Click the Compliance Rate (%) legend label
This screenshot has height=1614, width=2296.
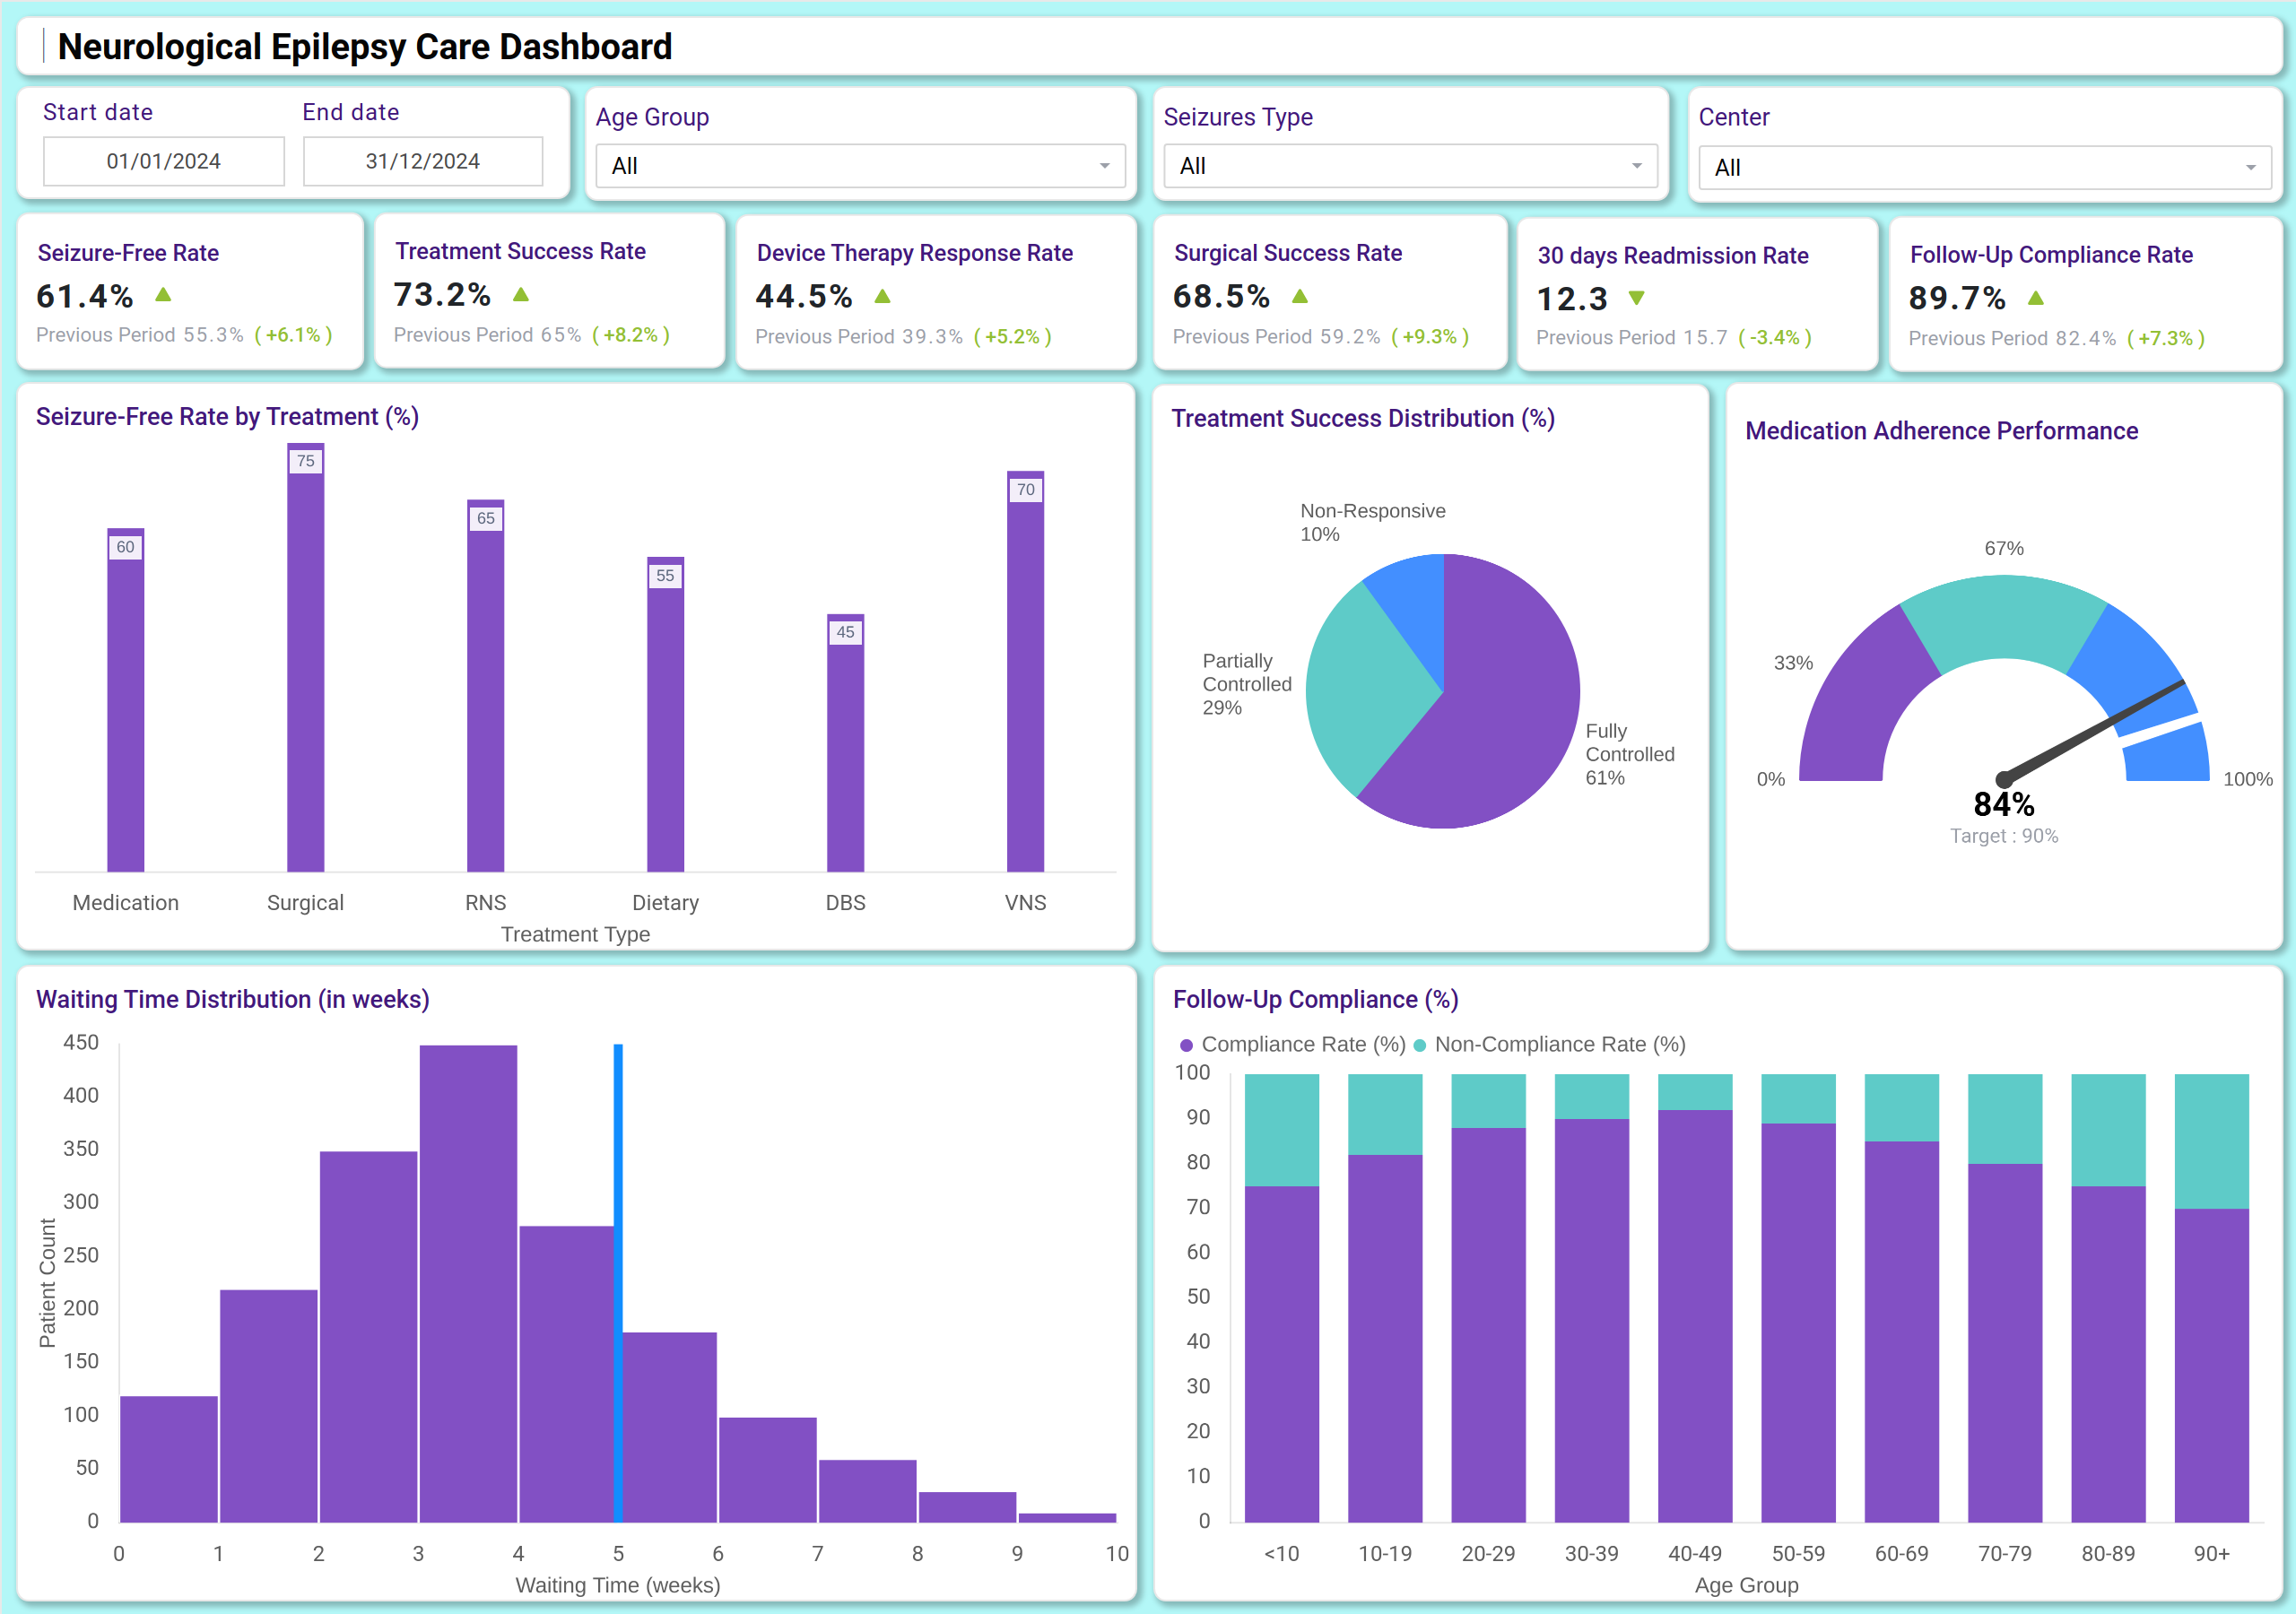[x=1304, y=1045]
